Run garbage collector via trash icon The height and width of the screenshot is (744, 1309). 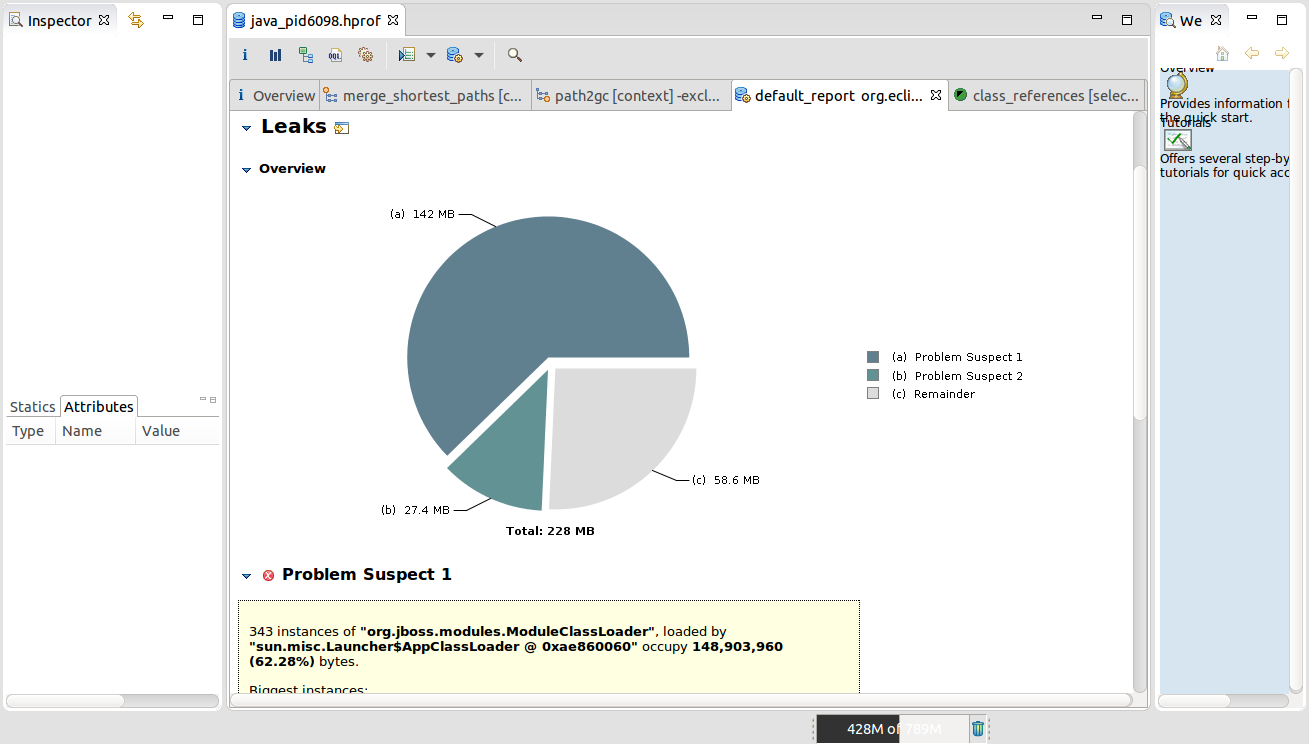click(978, 729)
